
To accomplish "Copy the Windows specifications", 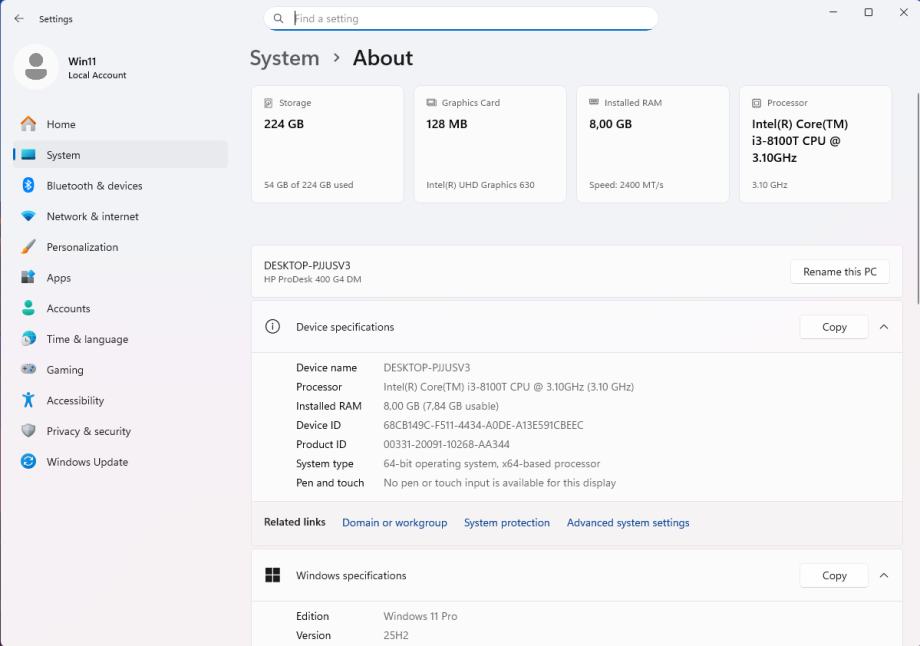I will point(834,576).
